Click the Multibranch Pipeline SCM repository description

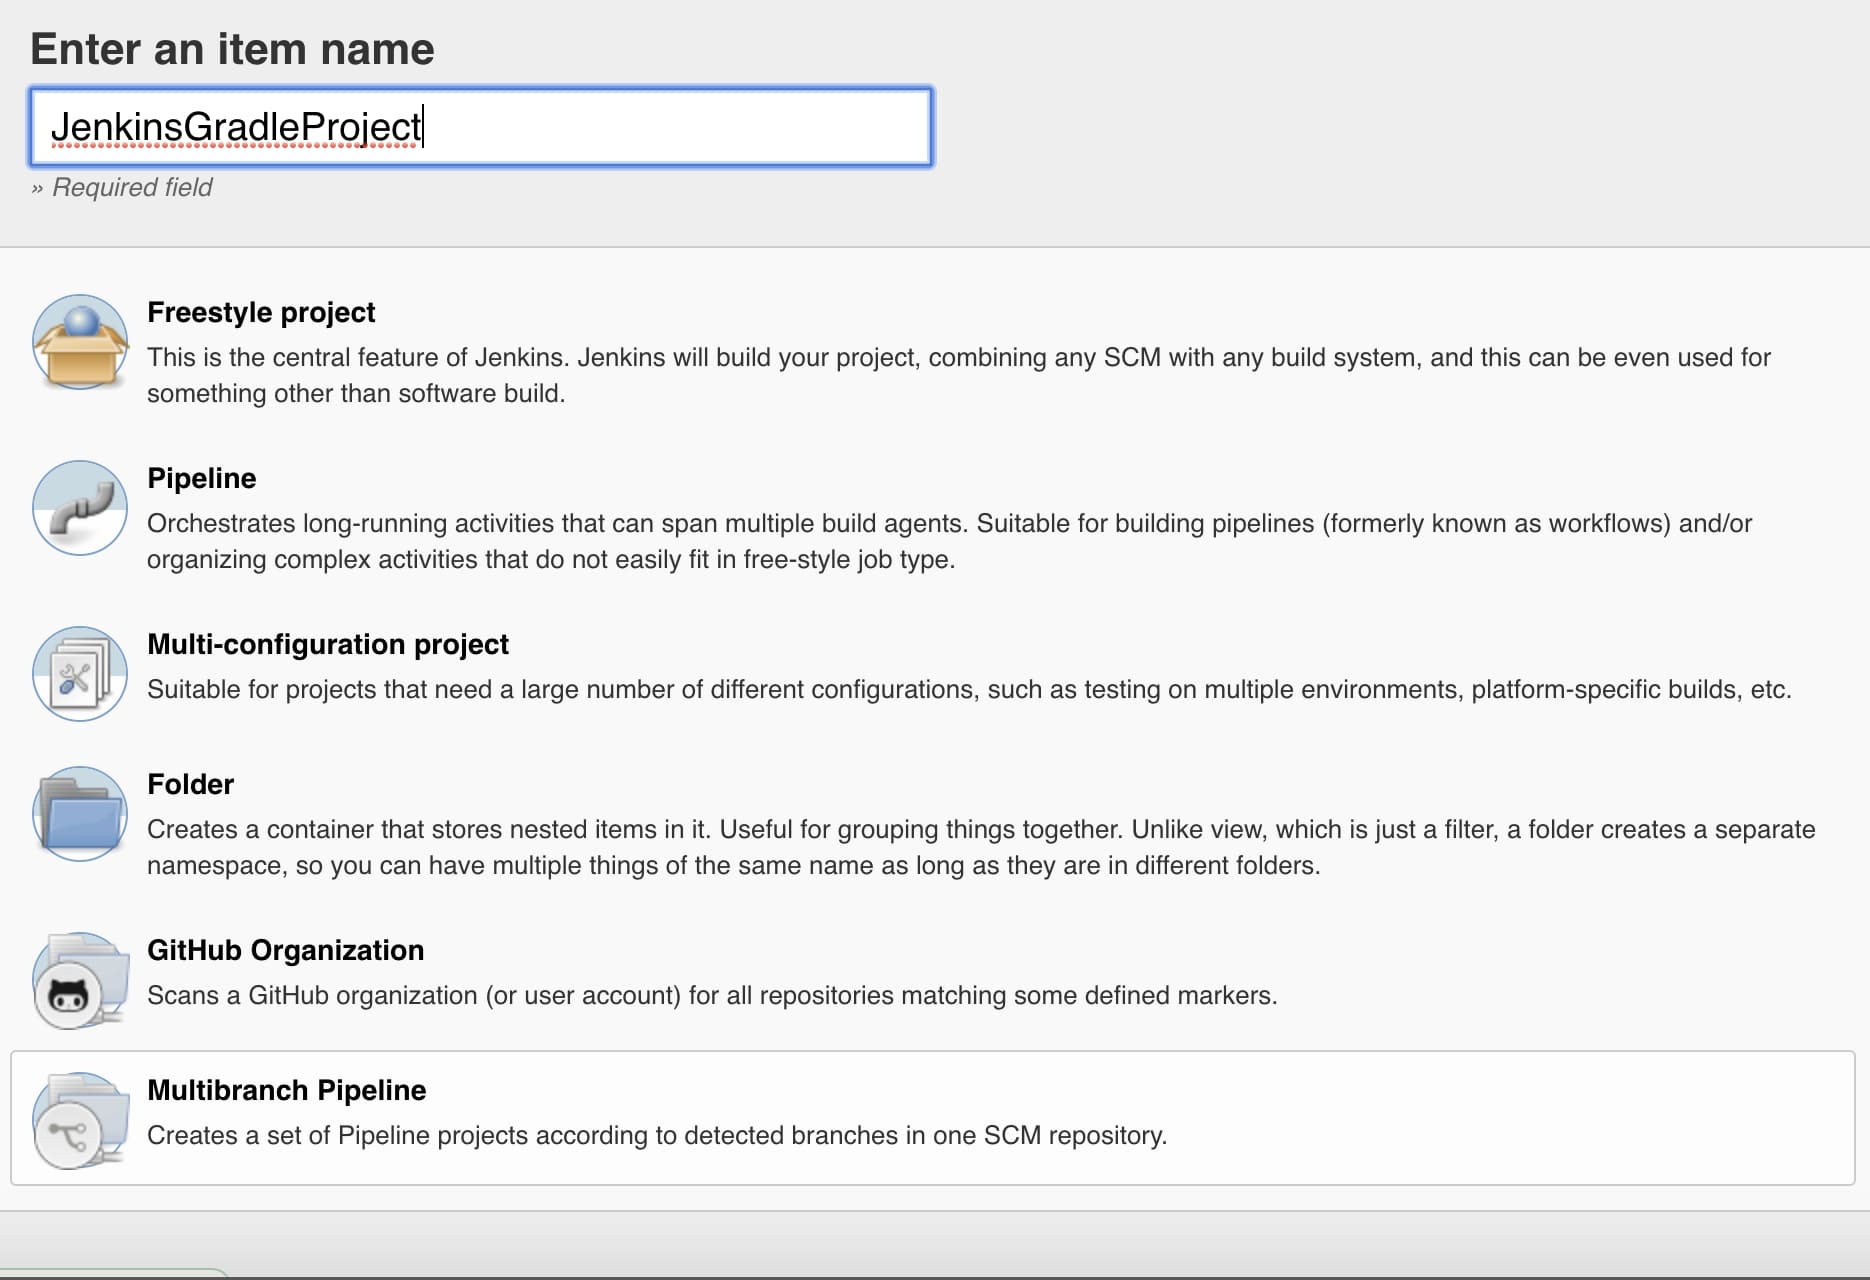[656, 1135]
